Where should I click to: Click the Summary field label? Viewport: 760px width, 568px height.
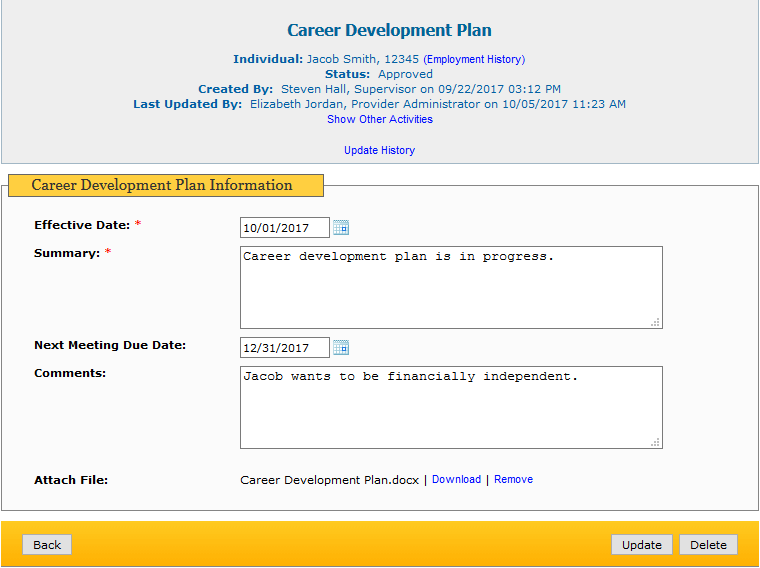click(67, 253)
